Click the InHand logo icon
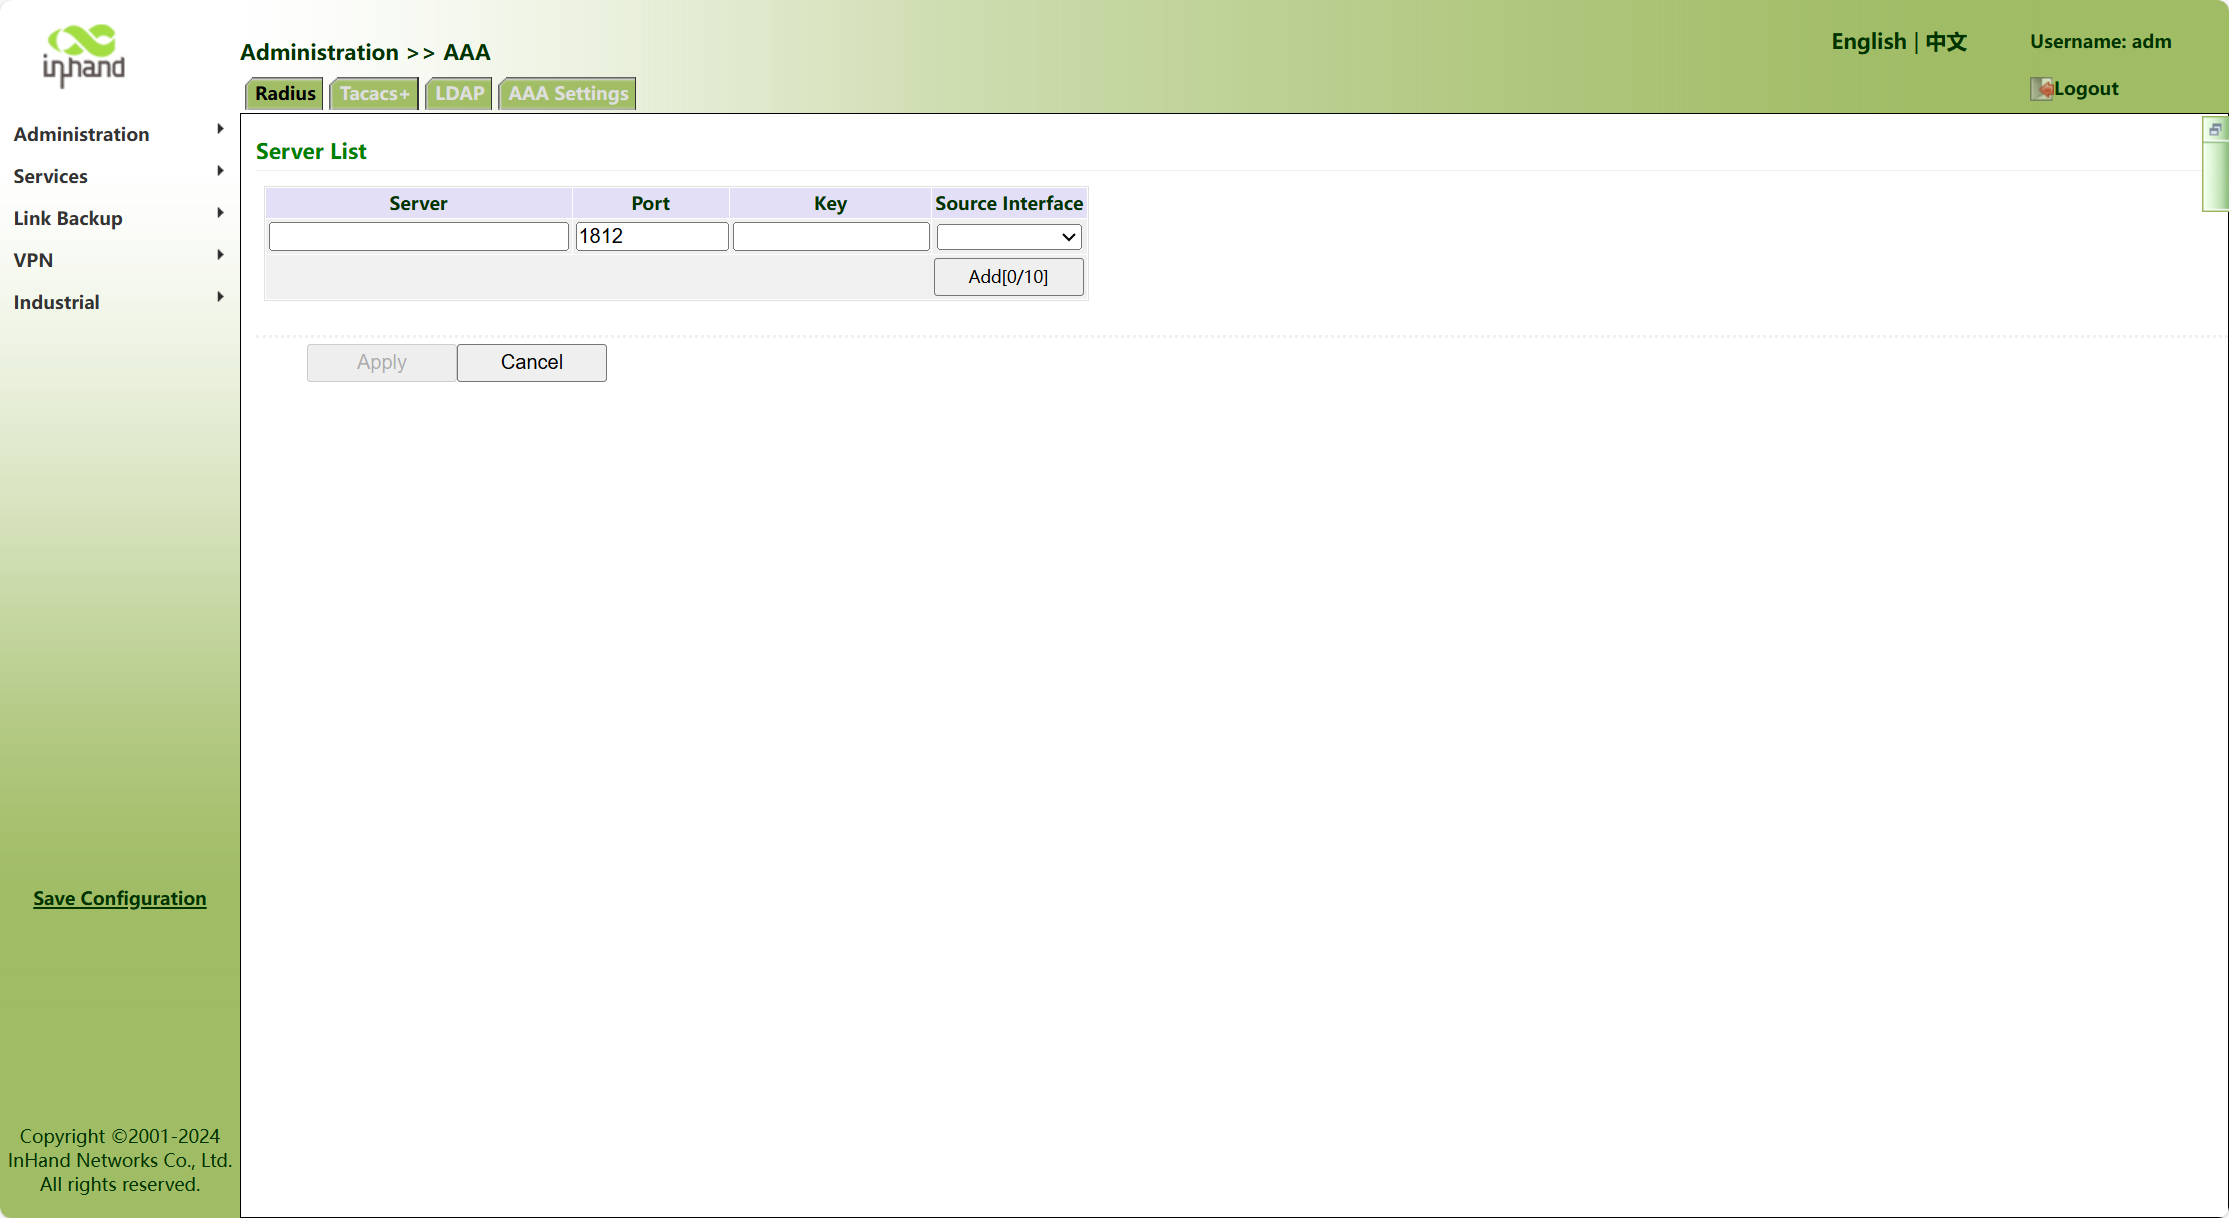This screenshot has width=2229, height=1218. coord(84,55)
